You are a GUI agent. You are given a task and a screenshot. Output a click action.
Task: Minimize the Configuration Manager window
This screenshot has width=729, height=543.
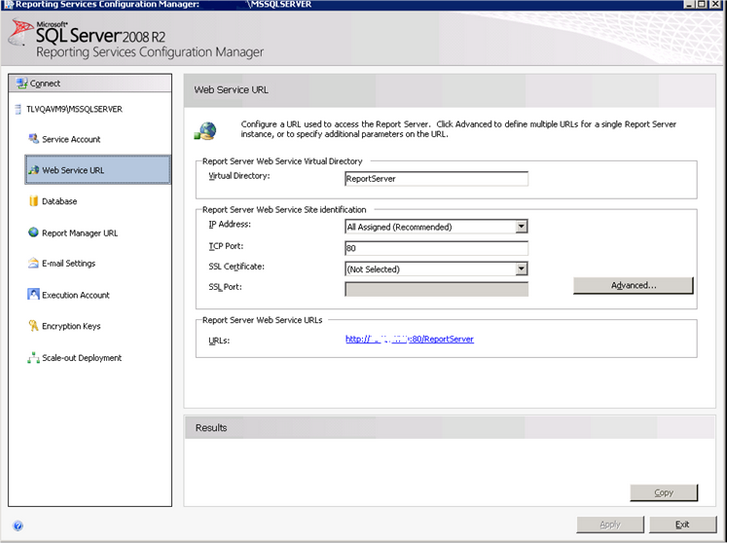point(690,4)
